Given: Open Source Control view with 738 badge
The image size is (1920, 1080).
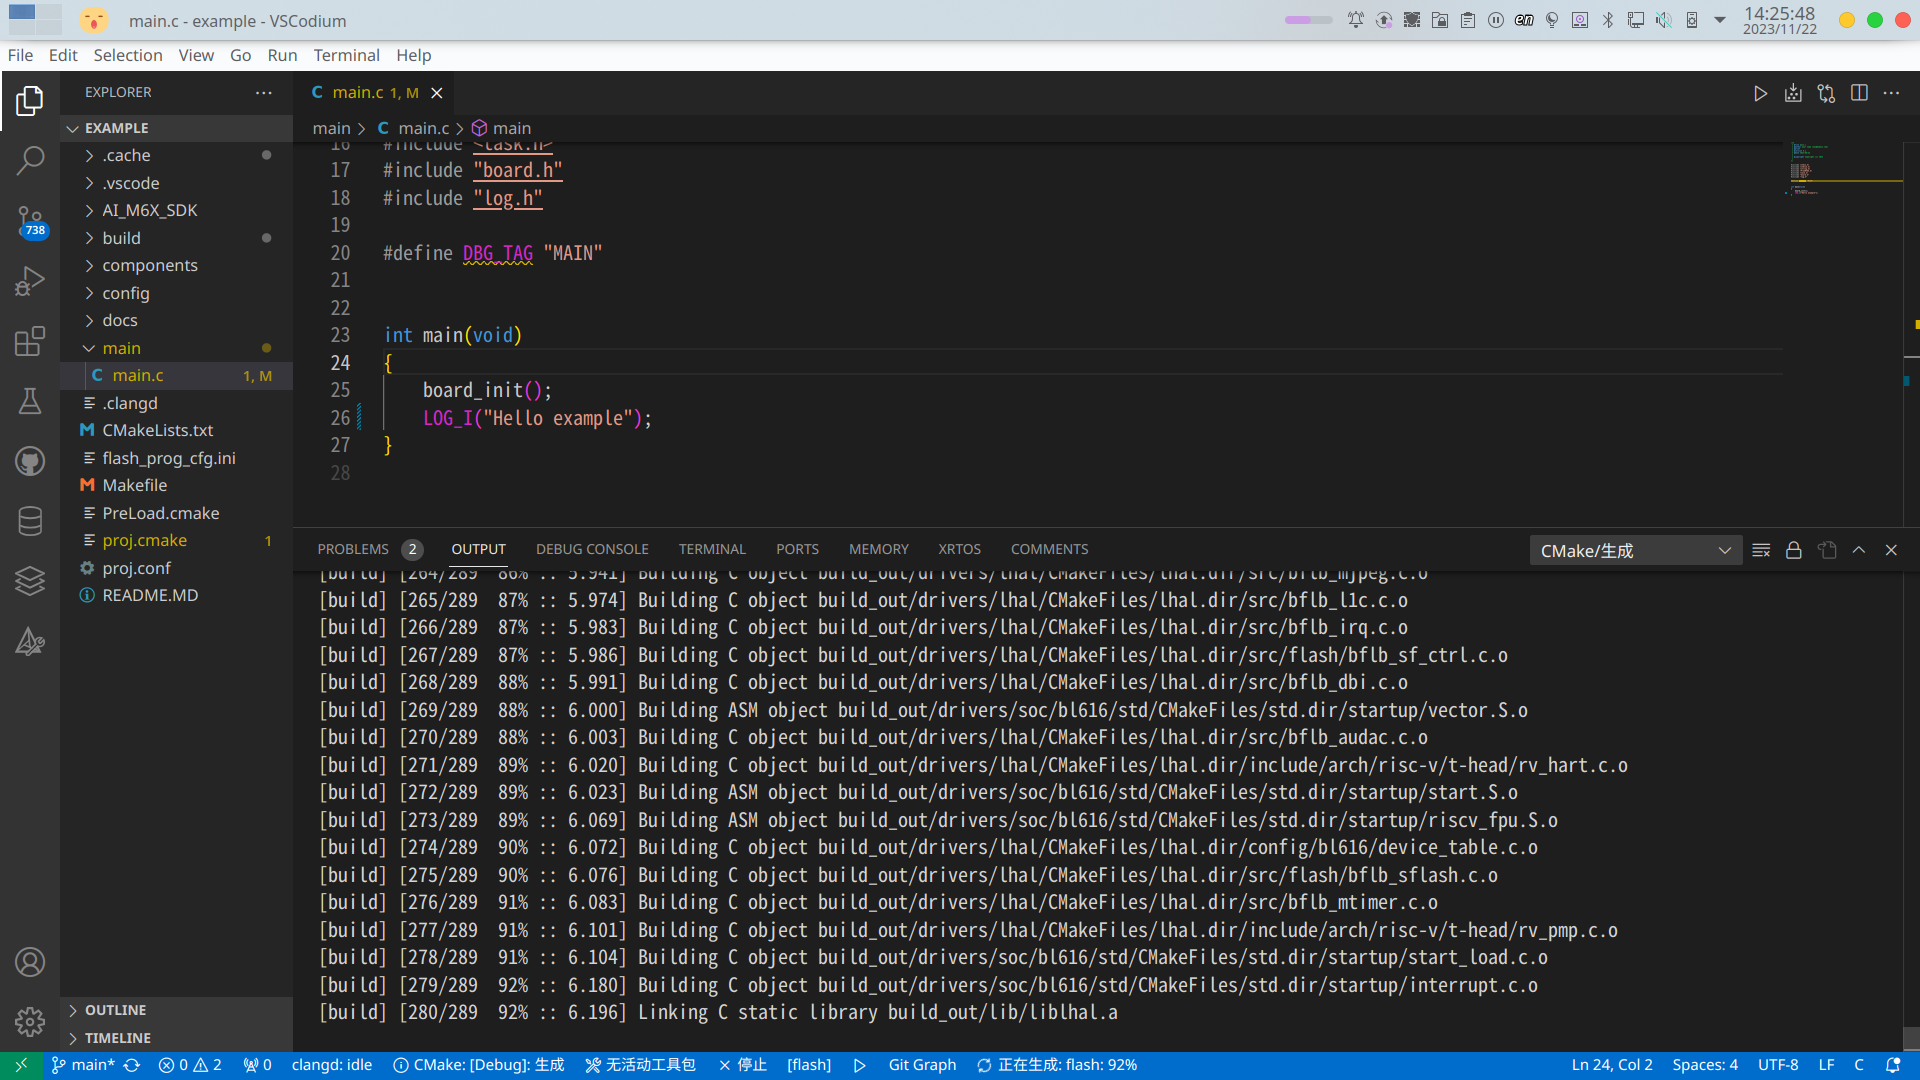Looking at the screenshot, I should (30, 221).
